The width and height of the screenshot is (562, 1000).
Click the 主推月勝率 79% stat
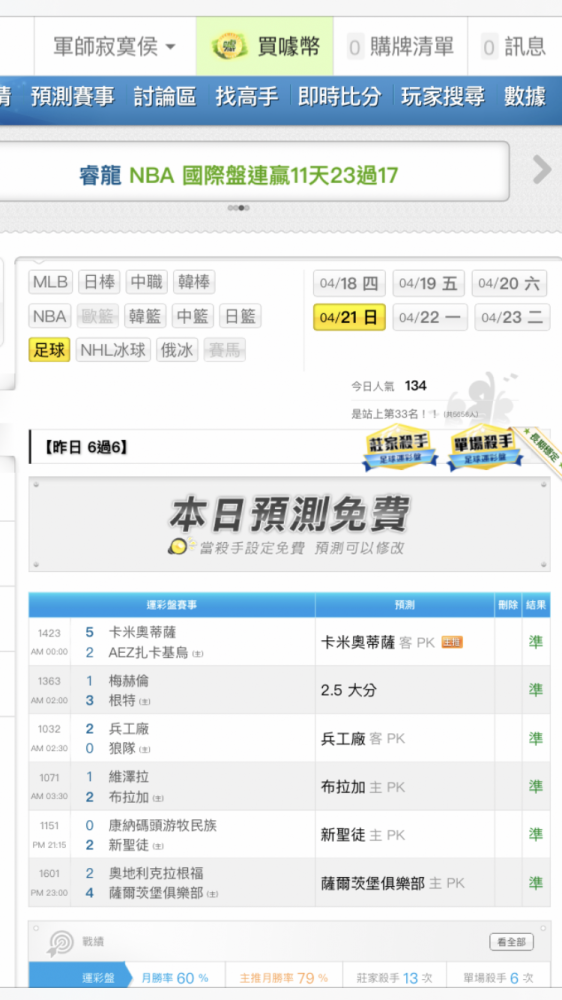pyautogui.click(x=284, y=978)
